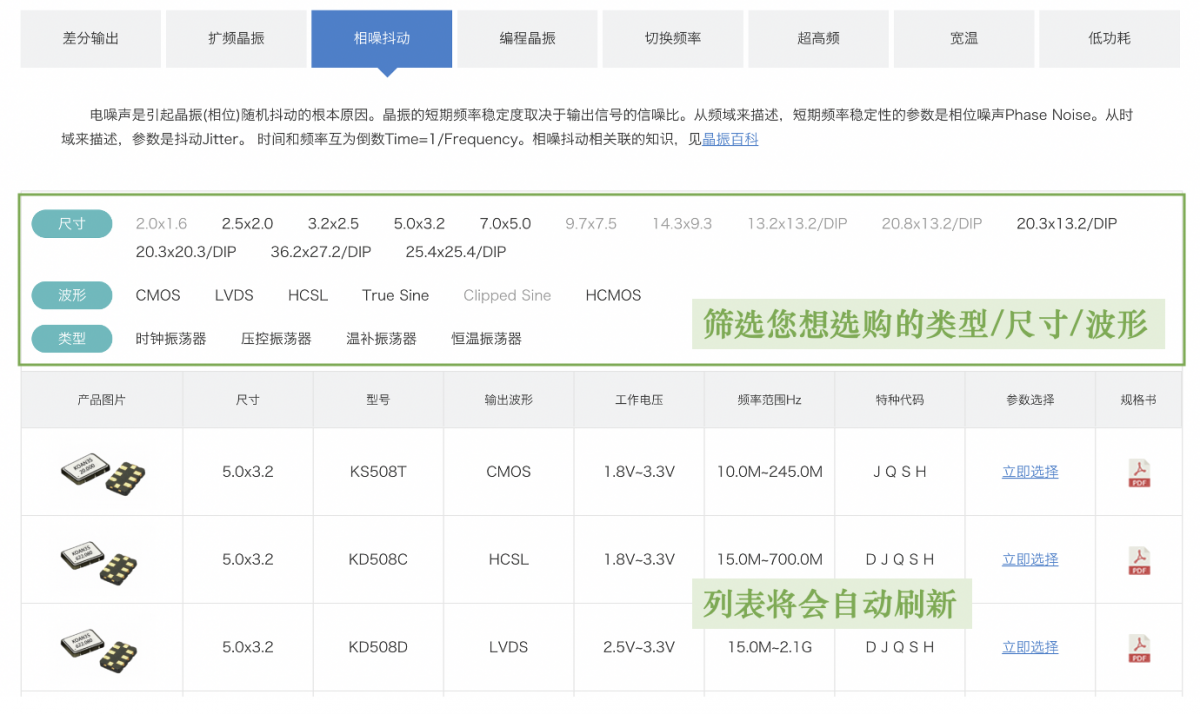Filter by 压控振荡器 type
Screen dimensions: 1200x714
point(276,339)
